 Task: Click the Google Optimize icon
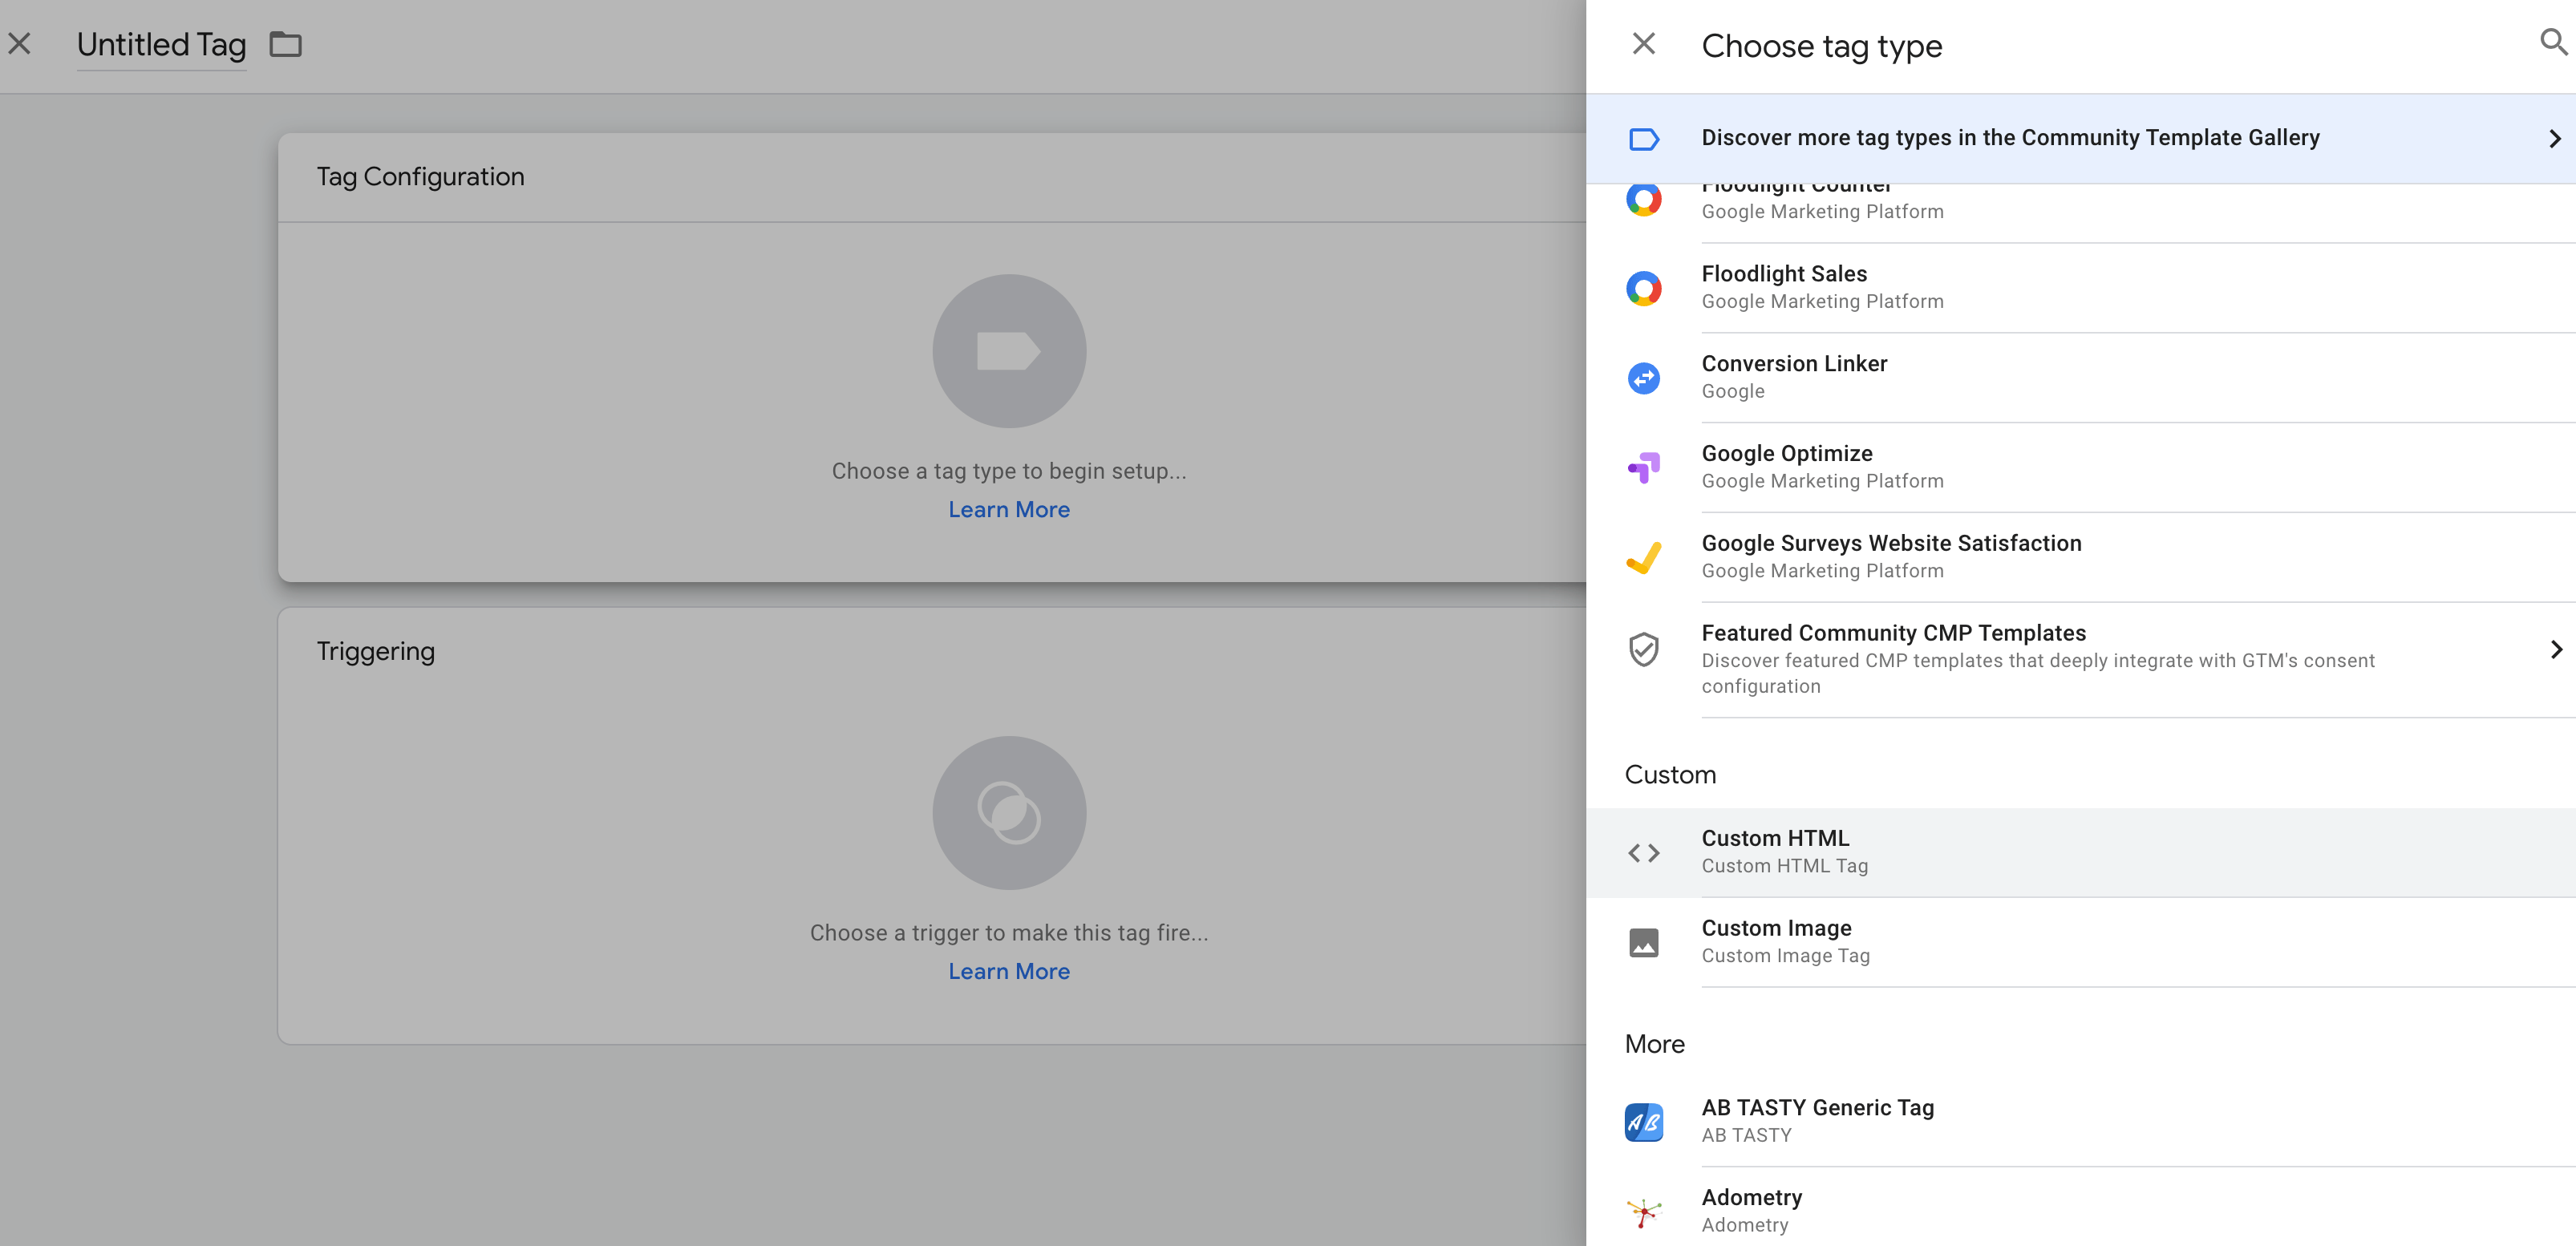pyautogui.click(x=1643, y=468)
